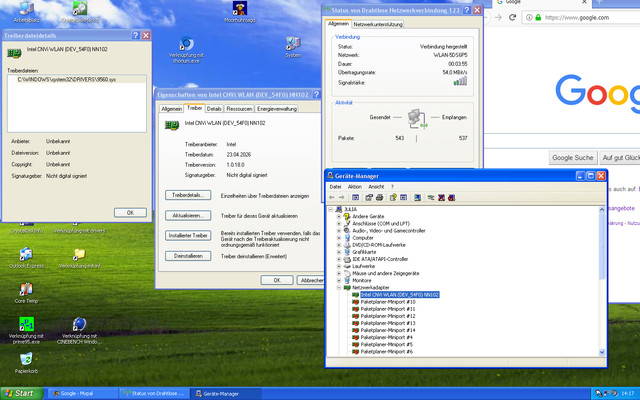The width and height of the screenshot is (640, 400).
Task: Select Paketplaner-Miniport #10 in device tree
Action: point(388,302)
